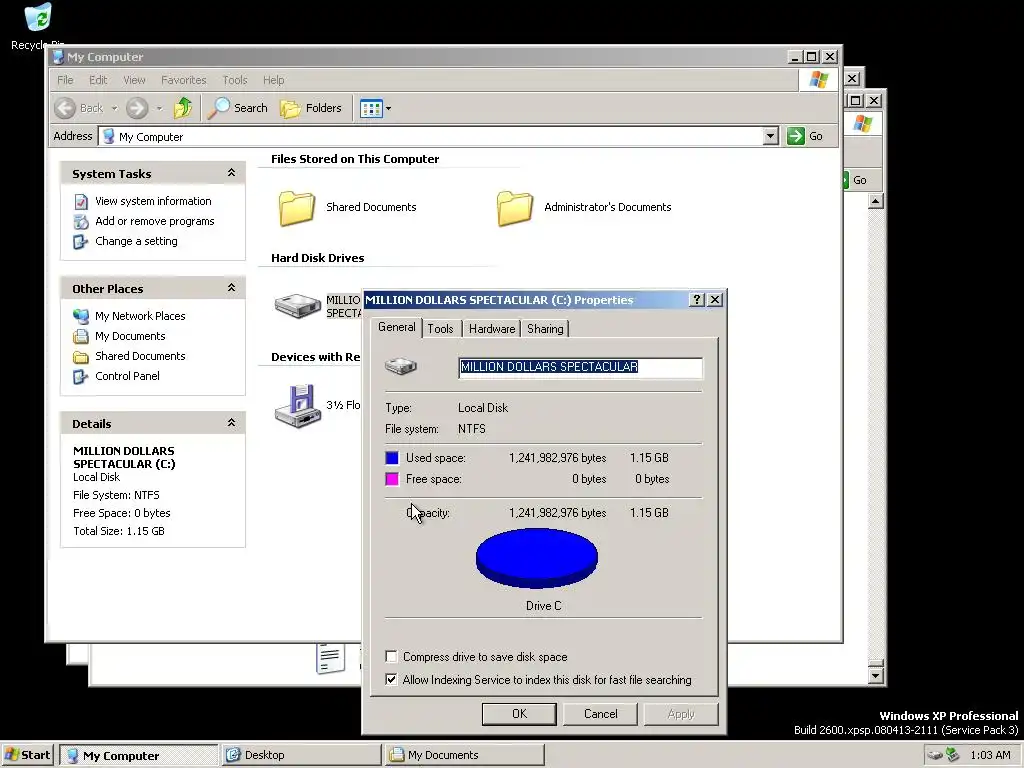The width and height of the screenshot is (1024, 768).
Task: Open the Recycle Bin desktop icon
Action: click(37, 26)
